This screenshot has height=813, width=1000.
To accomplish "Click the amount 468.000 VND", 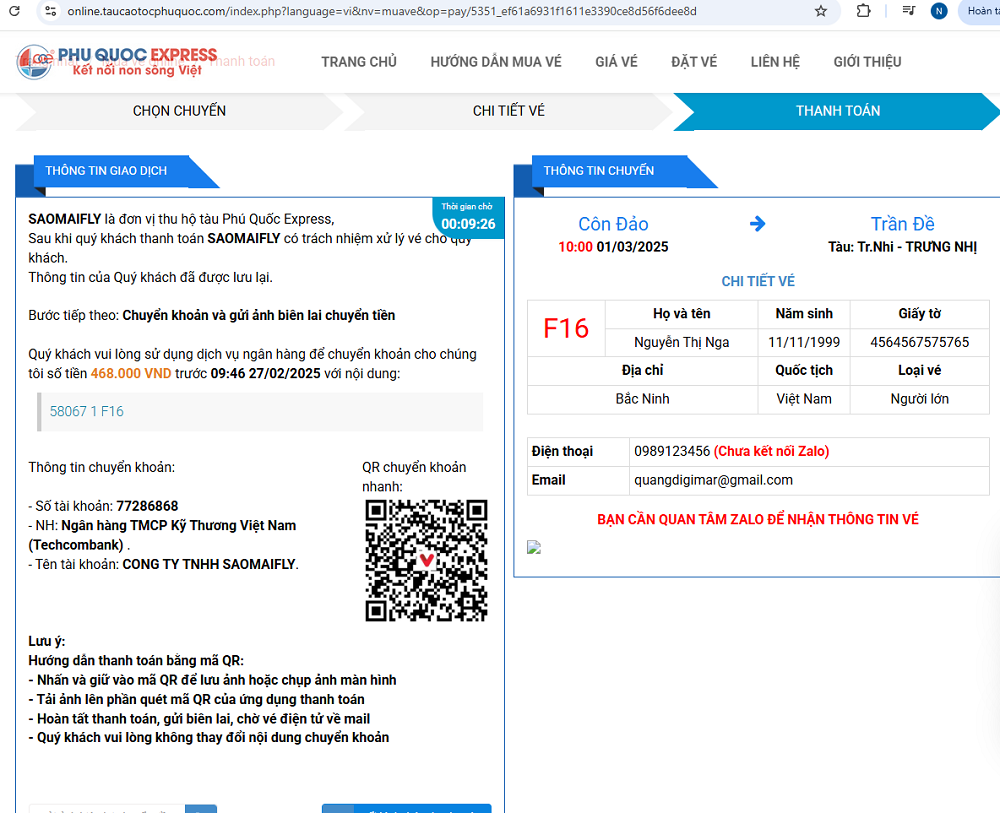I will [x=131, y=373].
